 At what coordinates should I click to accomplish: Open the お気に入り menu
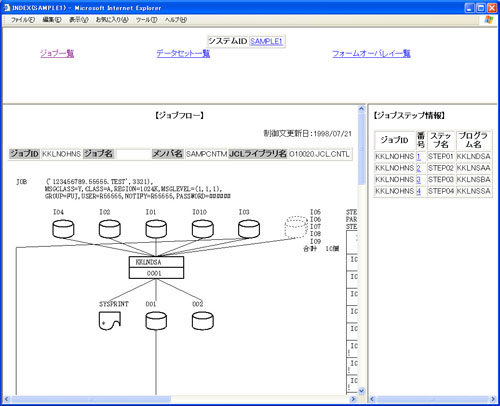click(x=112, y=20)
